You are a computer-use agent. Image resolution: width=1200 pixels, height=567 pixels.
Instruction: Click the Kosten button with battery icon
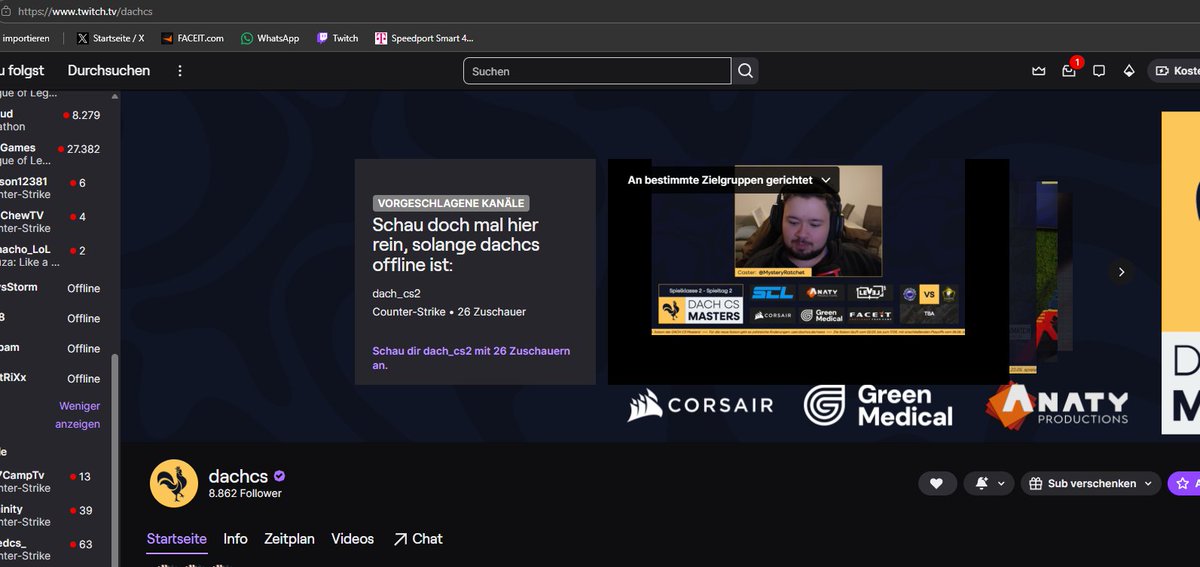tap(1174, 71)
